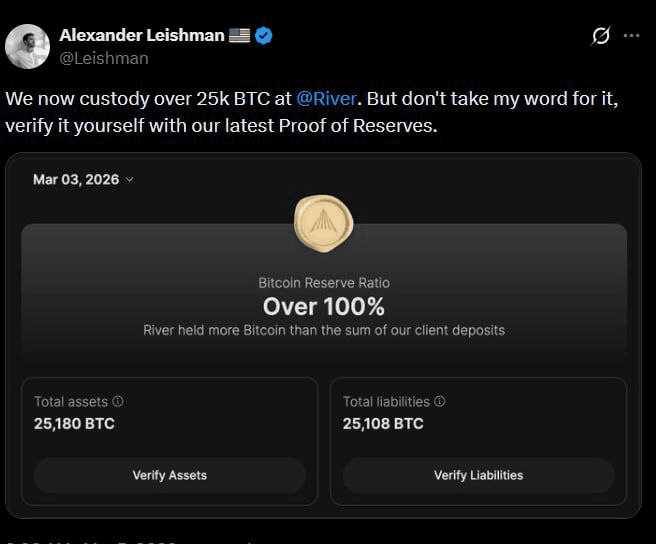Image resolution: width=656 pixels, height=544 pixels.
Task: Select the Over 100% reserve ratio heading
Action: (x=323, y=307)
